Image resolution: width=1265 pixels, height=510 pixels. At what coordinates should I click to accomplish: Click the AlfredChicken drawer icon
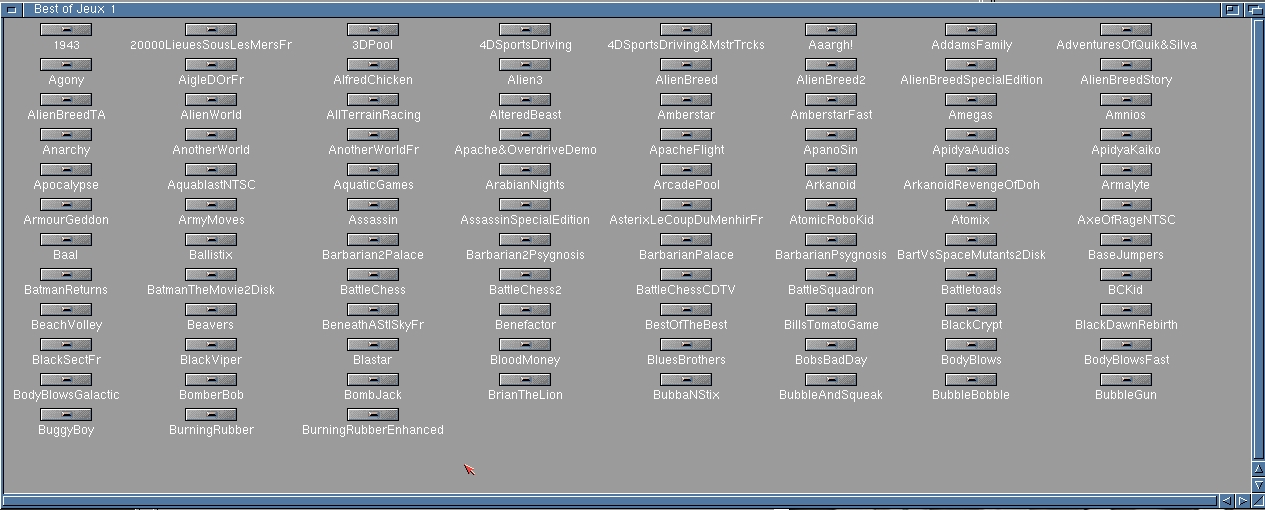tap(373, 65)
